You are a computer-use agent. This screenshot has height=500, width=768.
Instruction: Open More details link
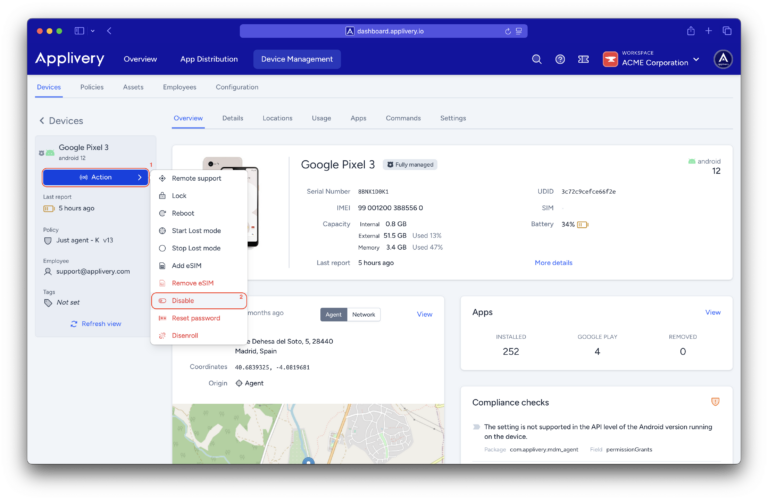[553, 263]
